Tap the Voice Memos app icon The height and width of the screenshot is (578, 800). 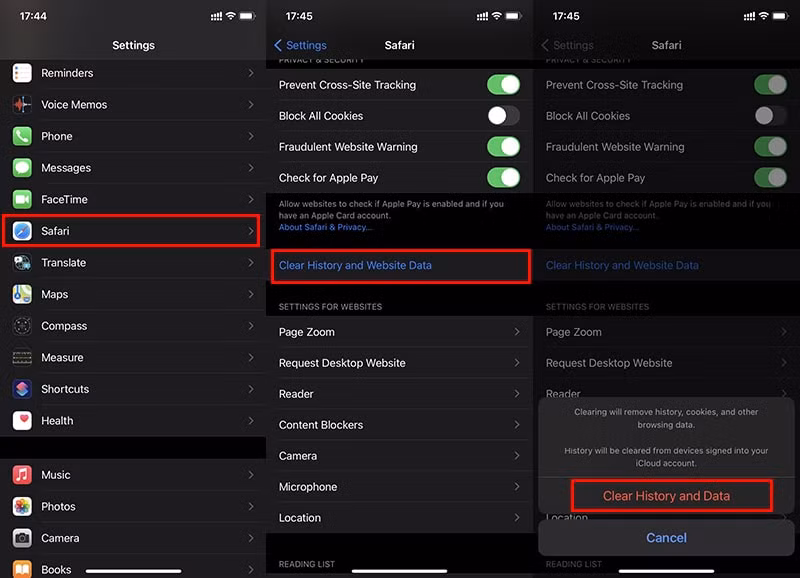point(22,105)
